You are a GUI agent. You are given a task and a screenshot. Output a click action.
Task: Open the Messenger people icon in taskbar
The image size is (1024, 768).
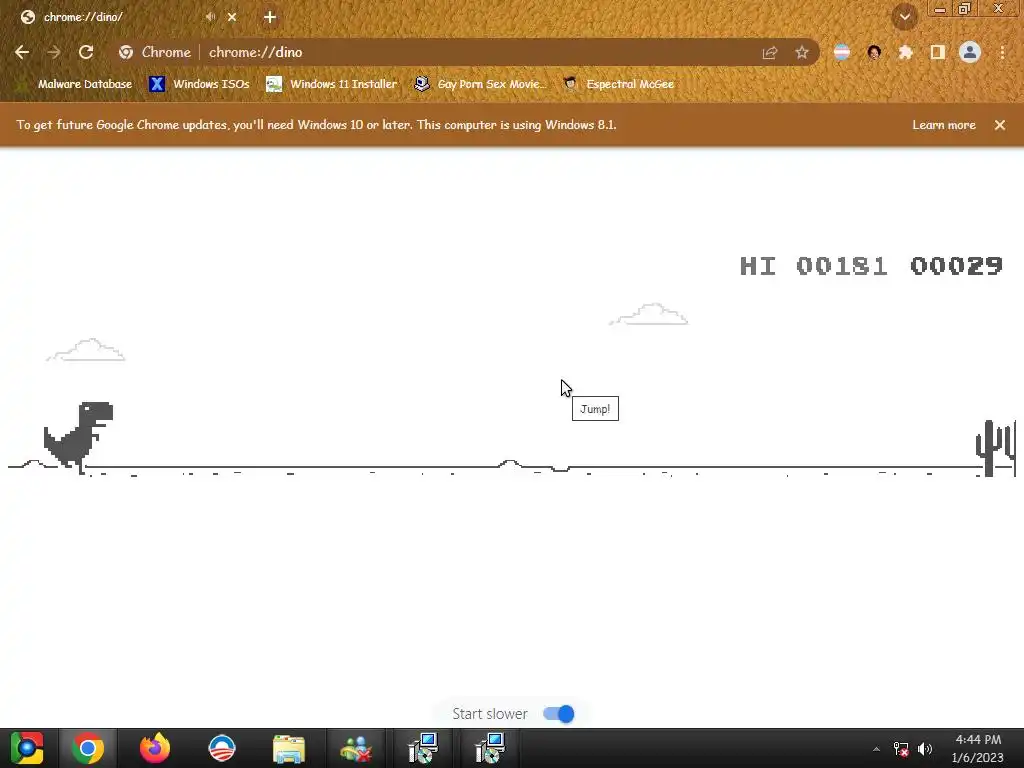[356, 749]
